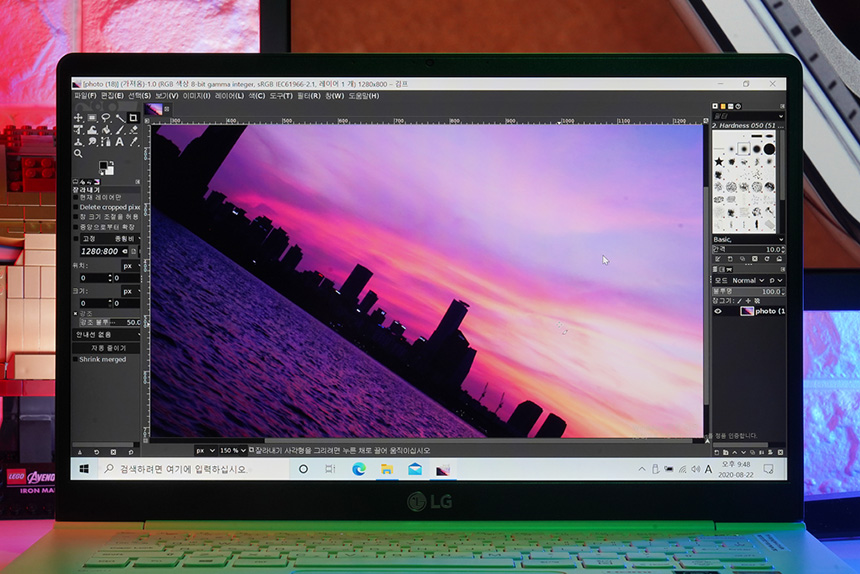Select the Paintbrush tool
The width and height of the screenshot is (860, 574).
click(x=120, y=130)
